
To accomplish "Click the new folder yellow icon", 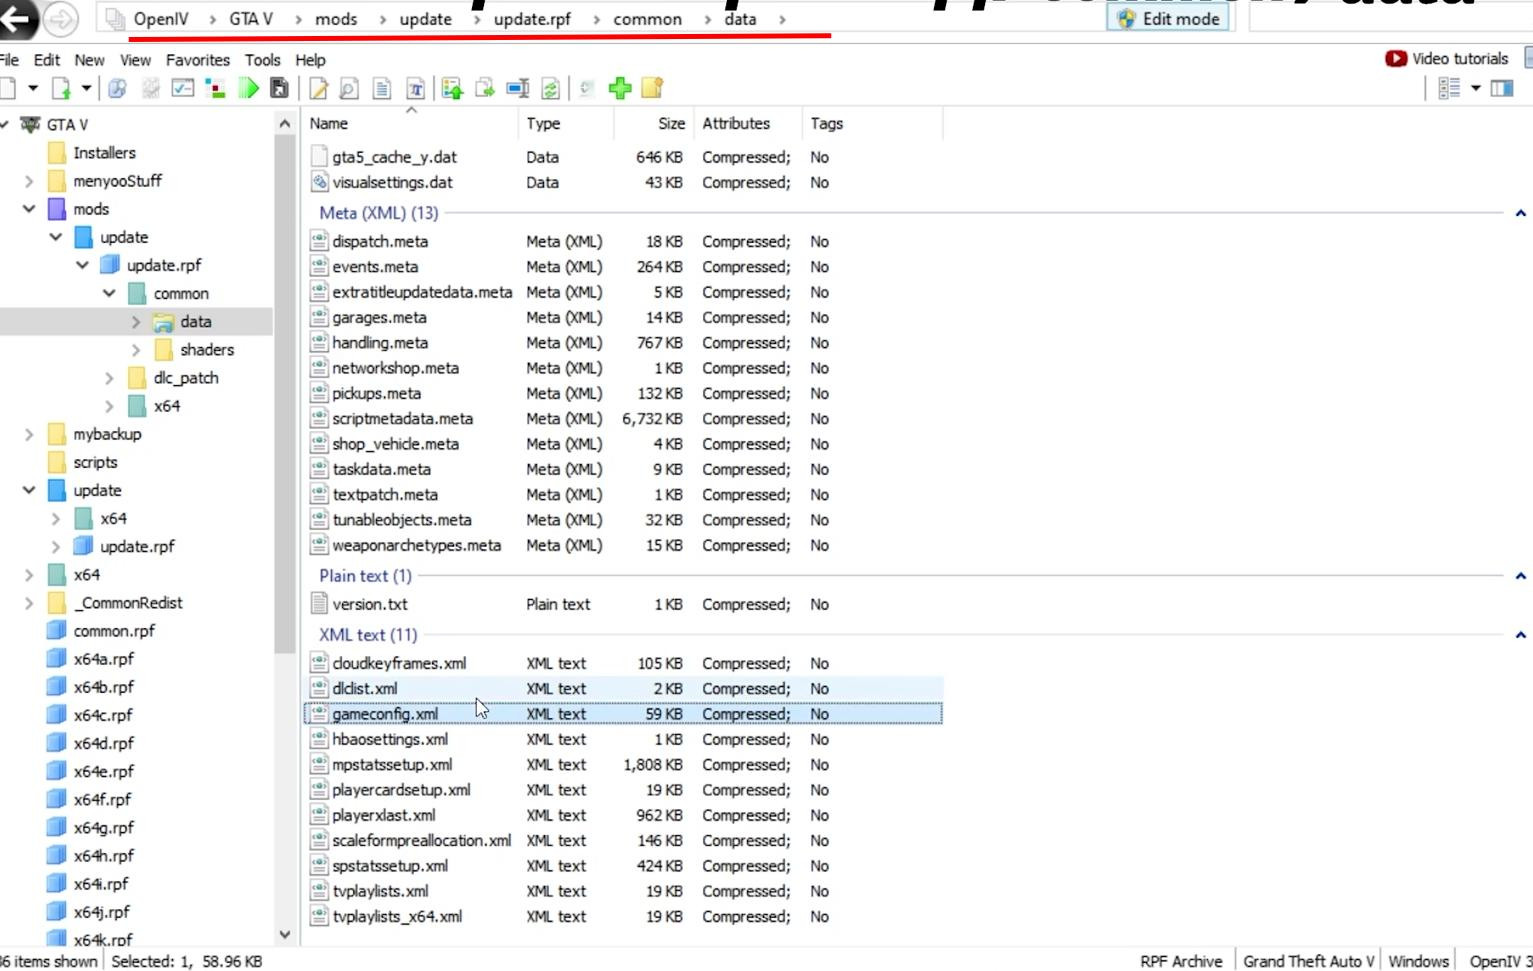I will coord(653,88).
